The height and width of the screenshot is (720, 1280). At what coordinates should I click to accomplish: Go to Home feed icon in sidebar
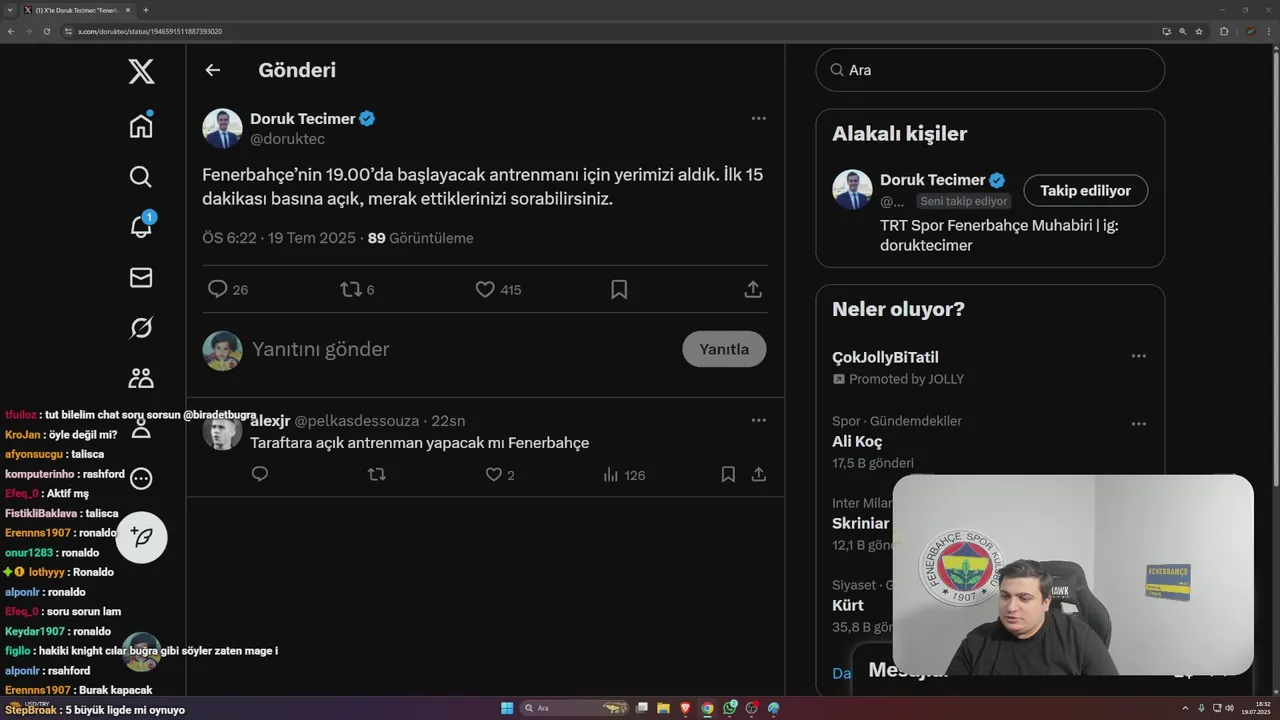[141, 125]
